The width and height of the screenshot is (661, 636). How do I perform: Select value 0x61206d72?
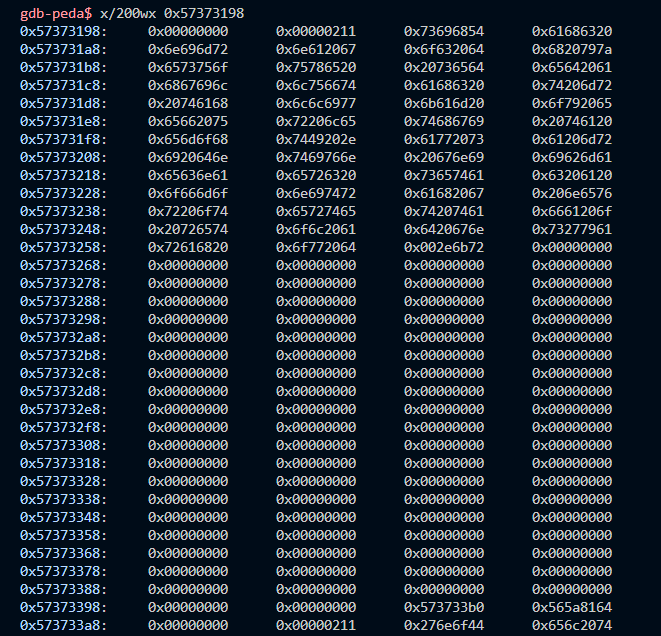(572, 140)
